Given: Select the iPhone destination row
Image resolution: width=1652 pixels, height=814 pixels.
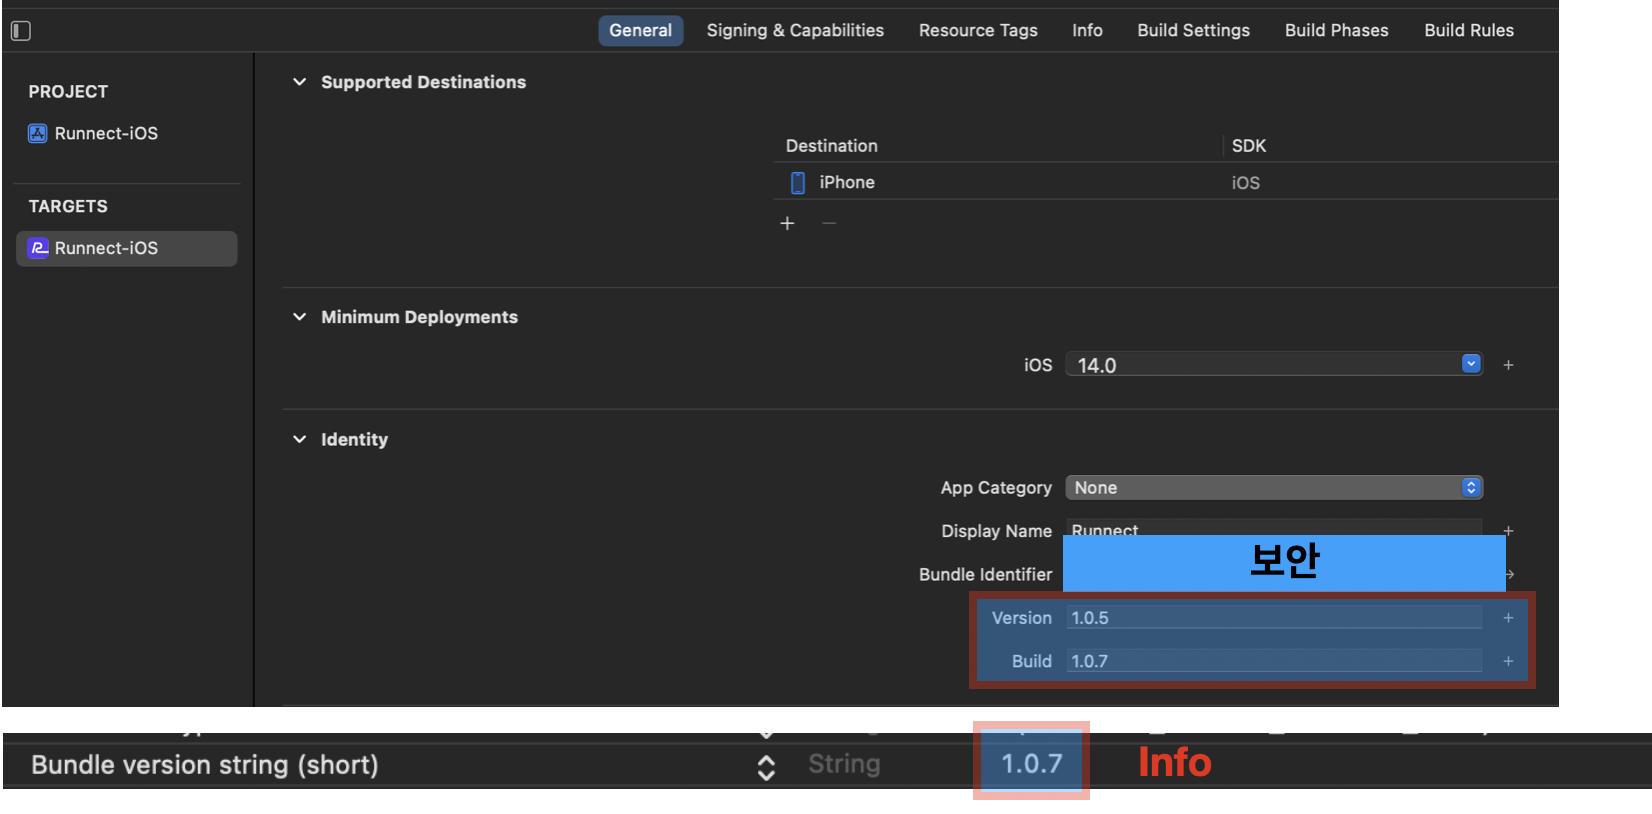Looking at the screenshot, I should pyautogui.click(x=1165, y=183).
